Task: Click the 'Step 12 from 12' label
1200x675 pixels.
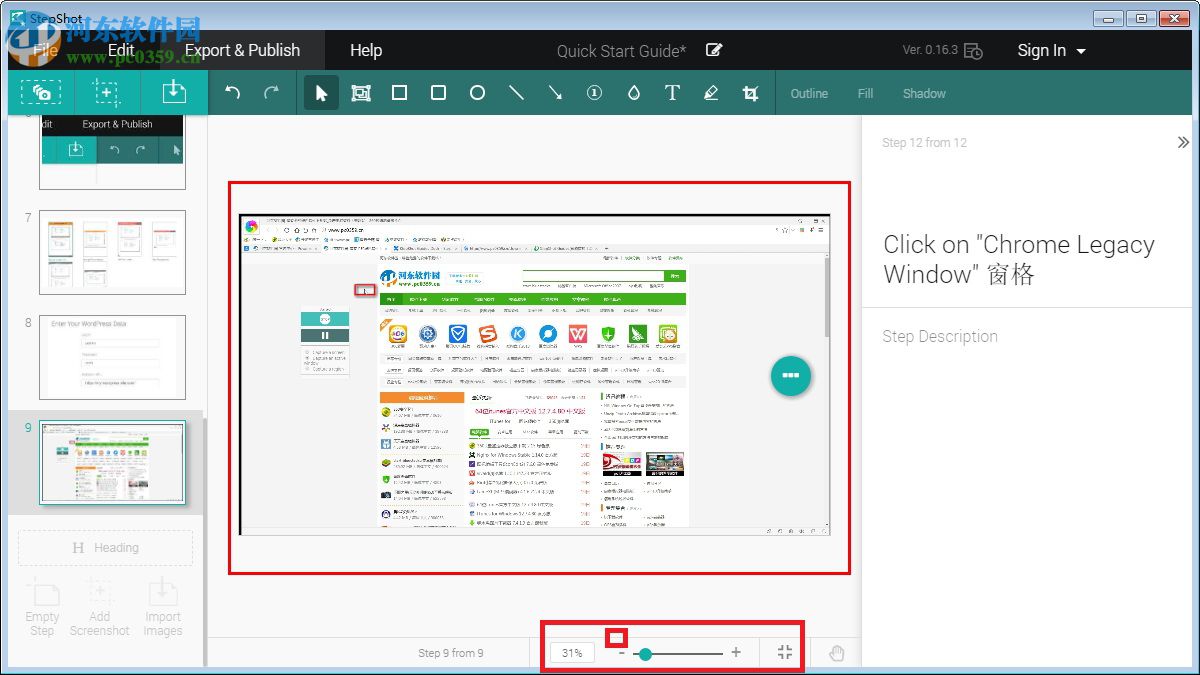Action: tap(924, 143)
